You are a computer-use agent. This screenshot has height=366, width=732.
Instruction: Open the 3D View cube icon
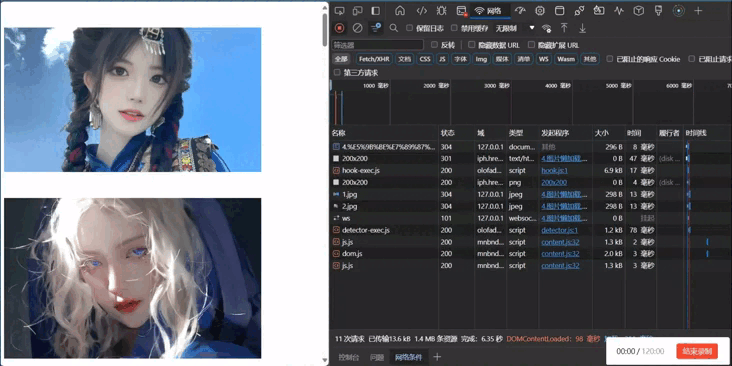tap(639, 11)
